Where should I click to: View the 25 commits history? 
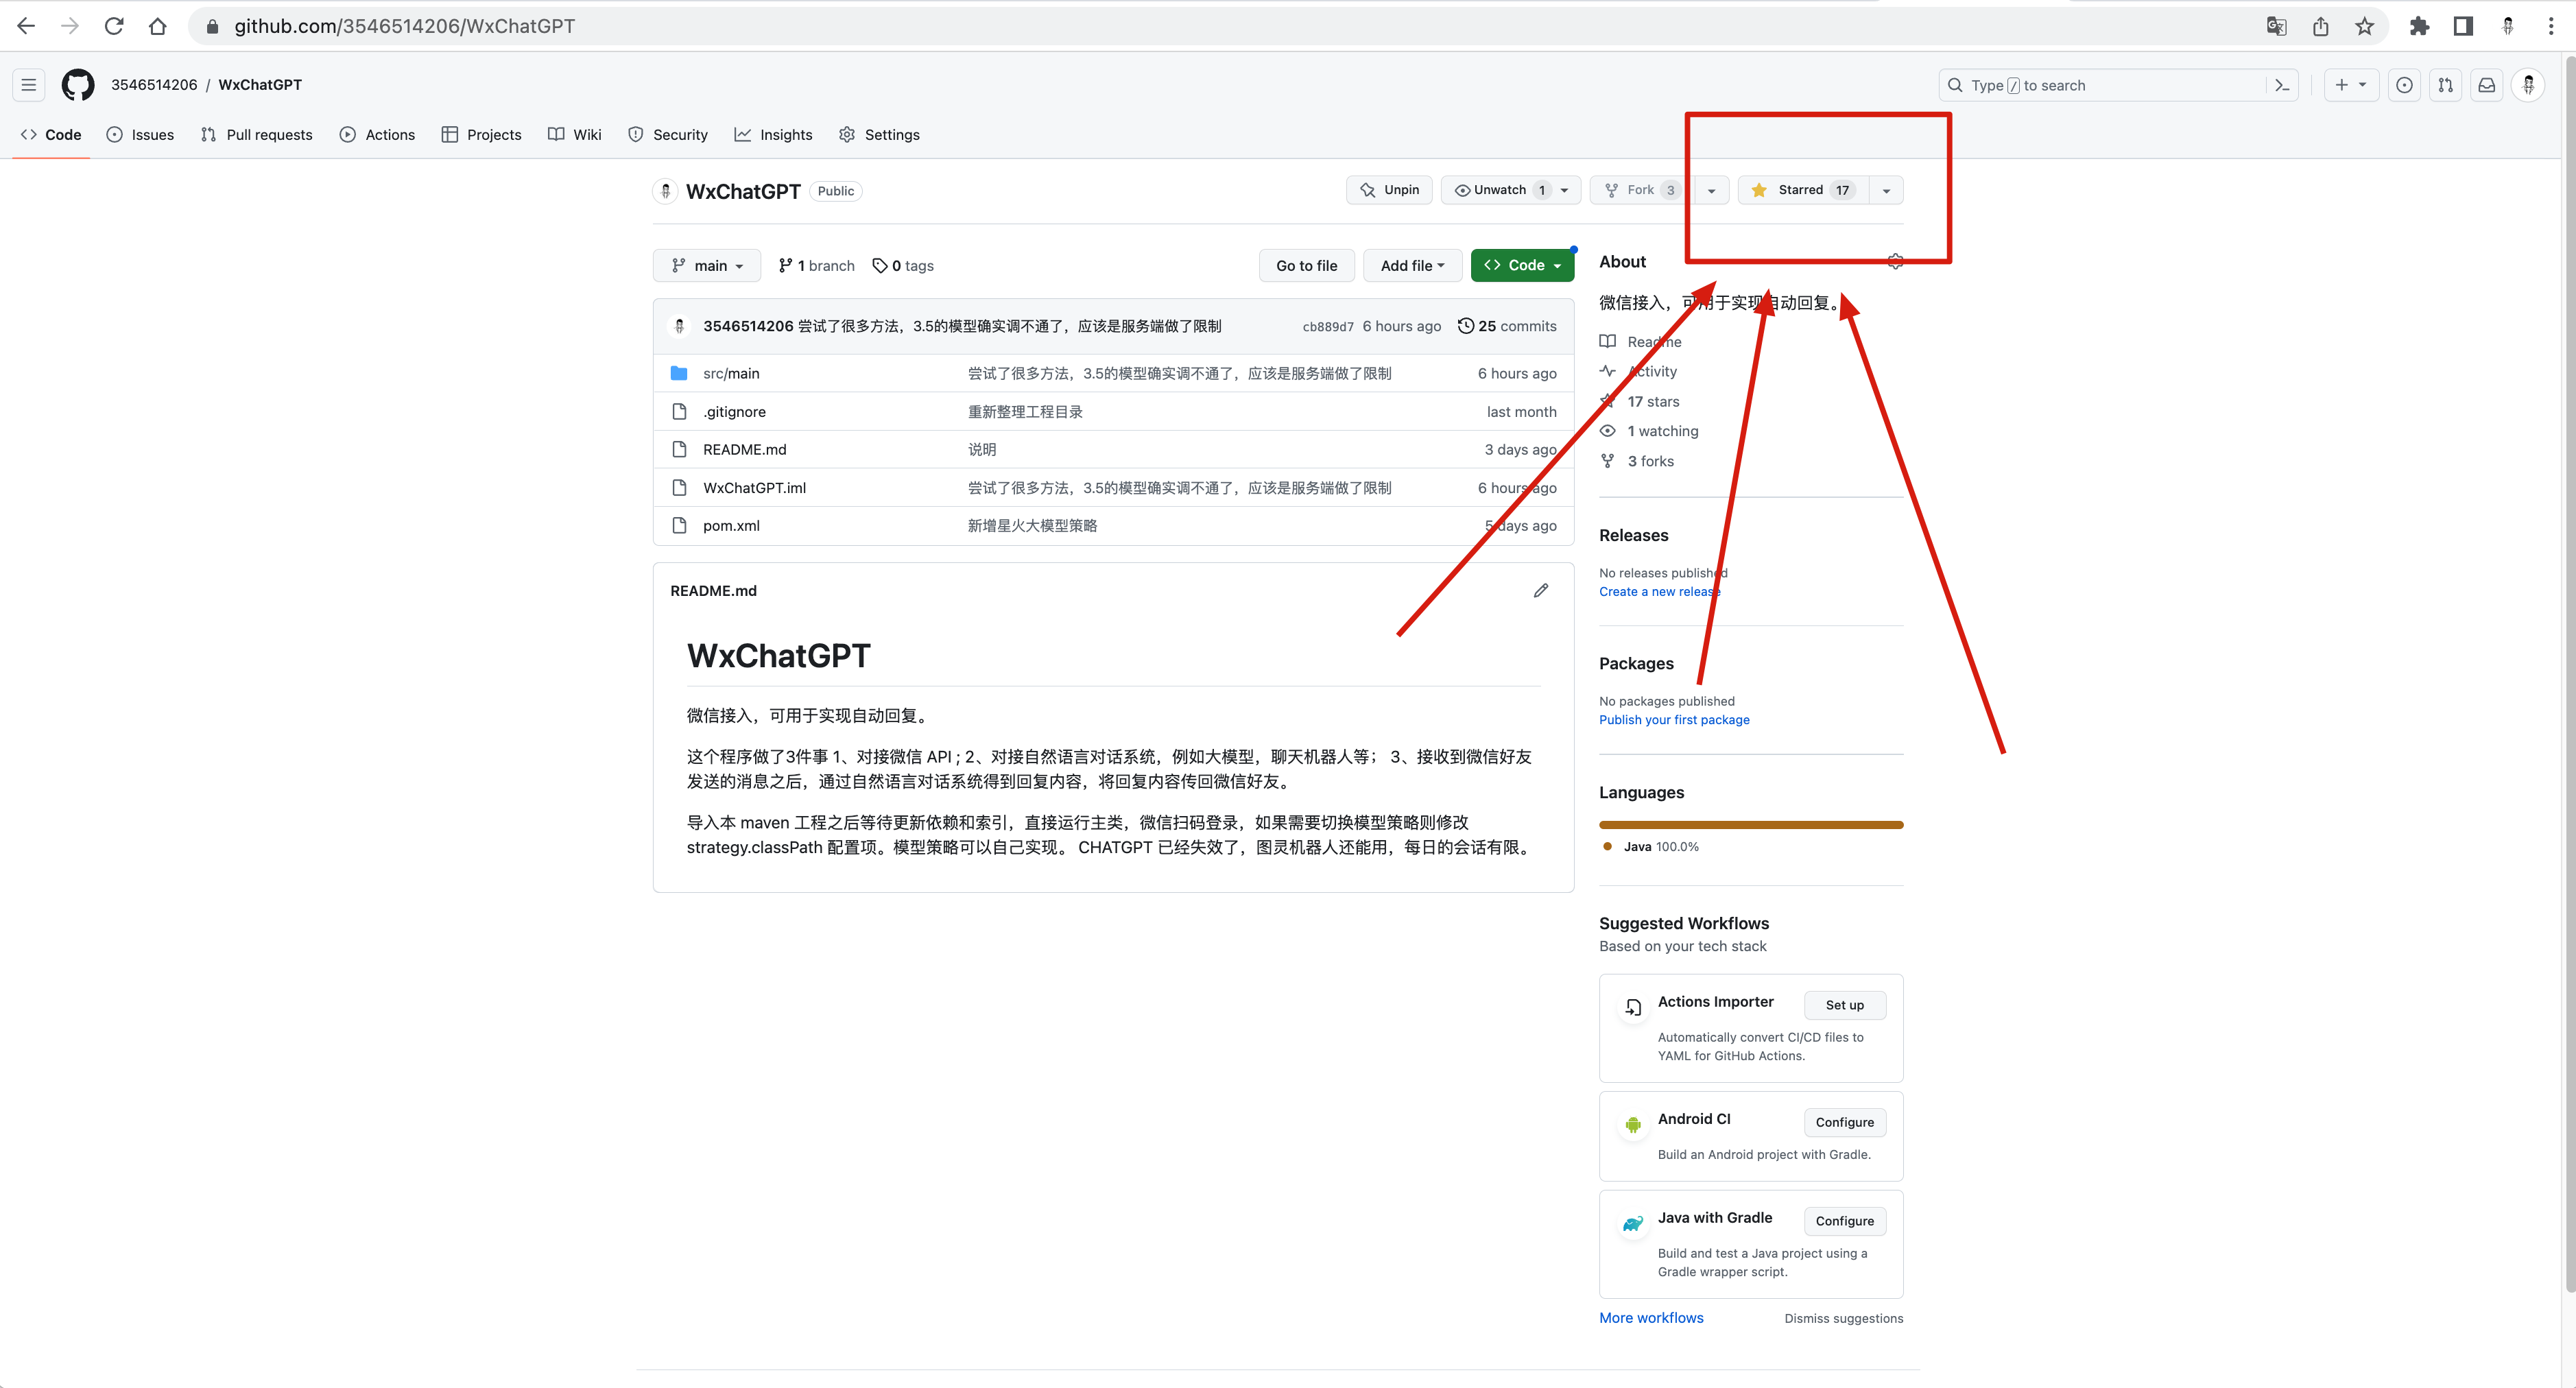coord(1507,326)
